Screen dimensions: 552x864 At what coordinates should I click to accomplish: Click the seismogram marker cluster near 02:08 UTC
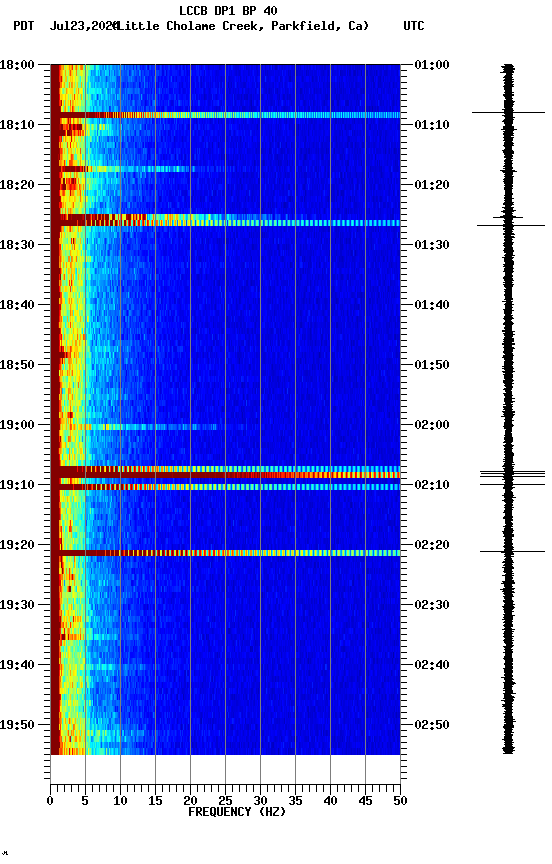512,474
